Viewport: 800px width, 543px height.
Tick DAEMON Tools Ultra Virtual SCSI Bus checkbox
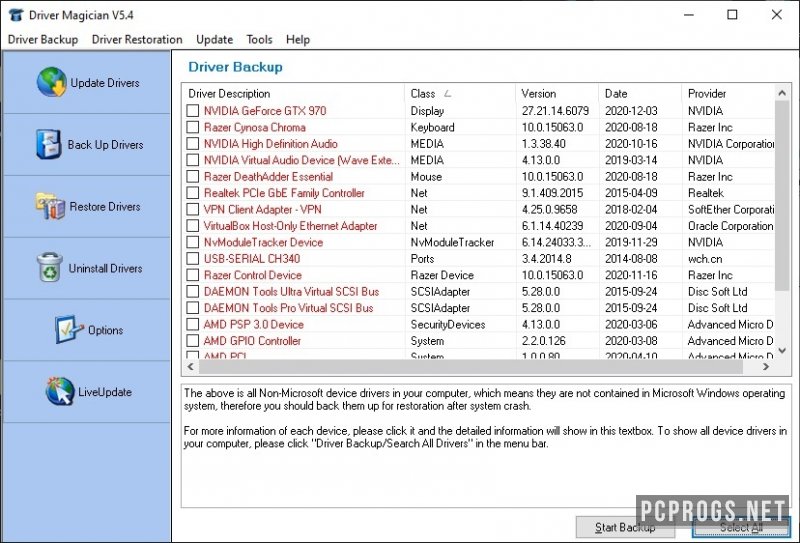point(192,291)
